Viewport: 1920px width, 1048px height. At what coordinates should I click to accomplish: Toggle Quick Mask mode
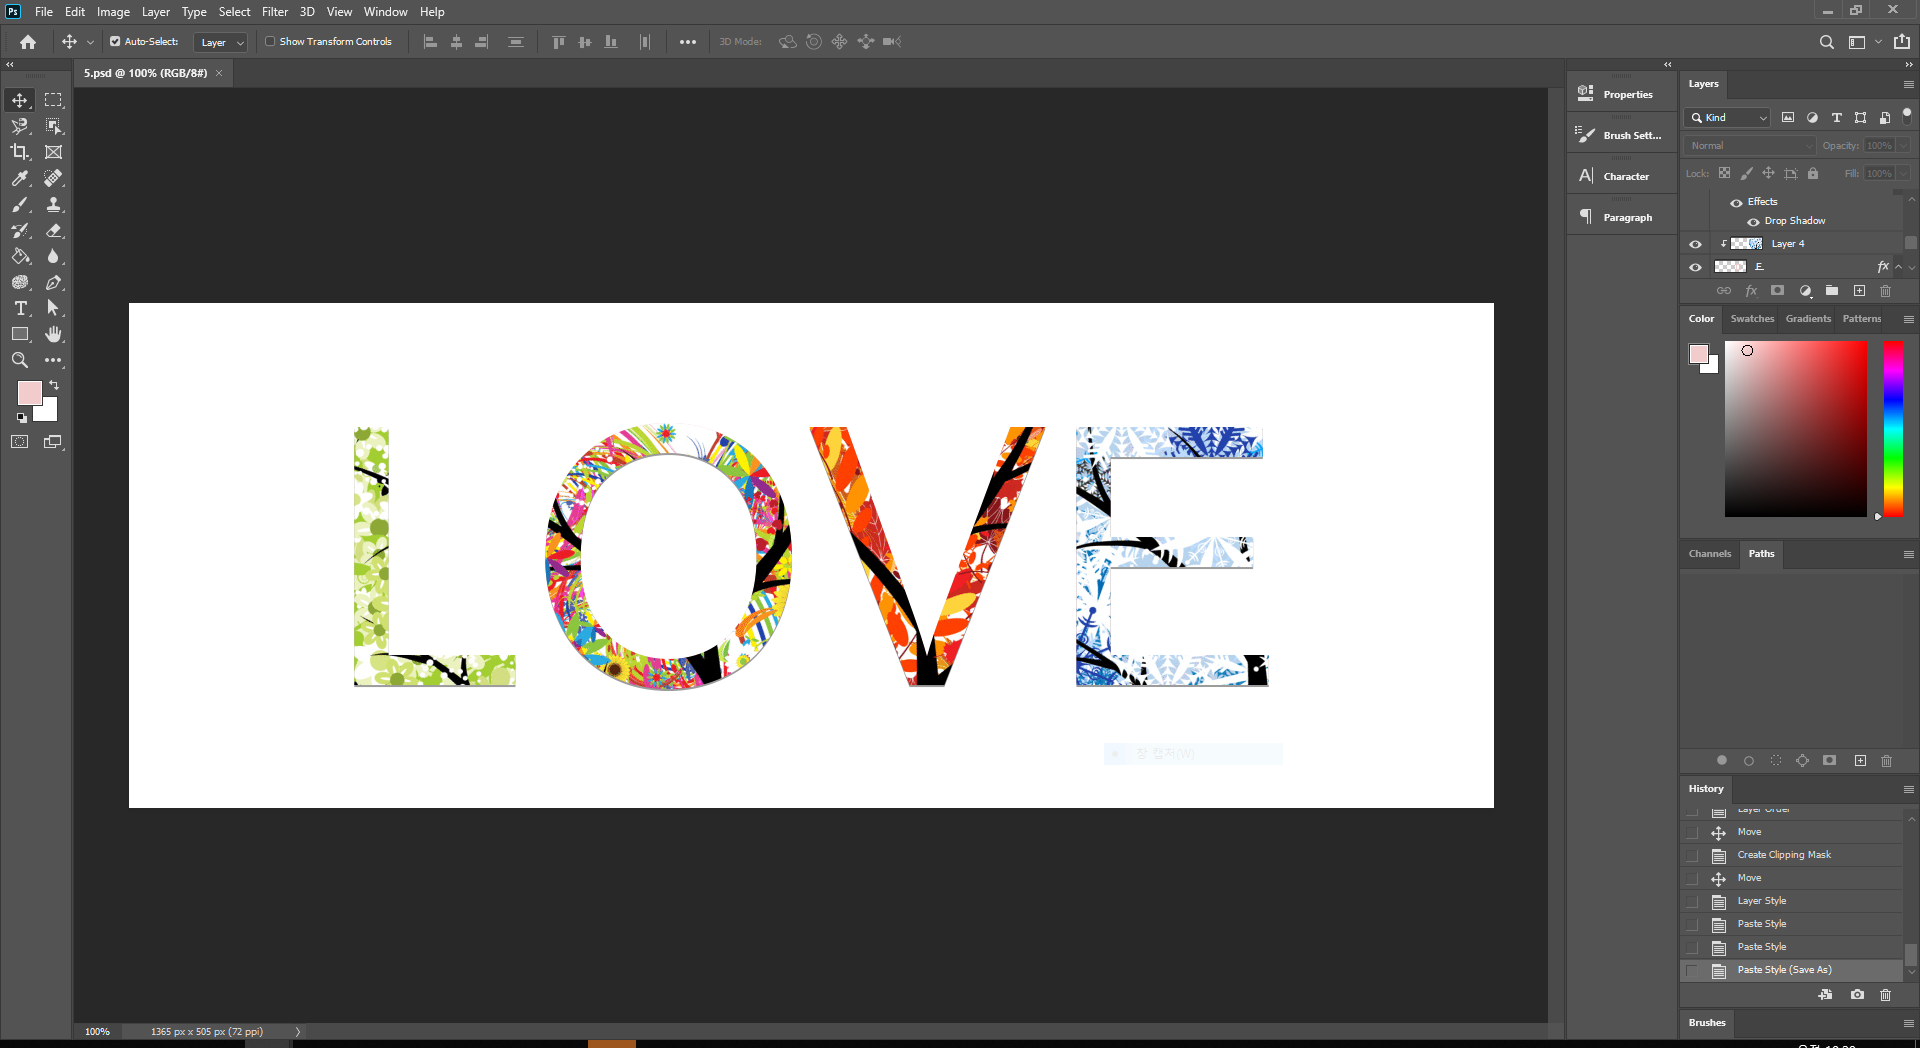tap(20, 442)
